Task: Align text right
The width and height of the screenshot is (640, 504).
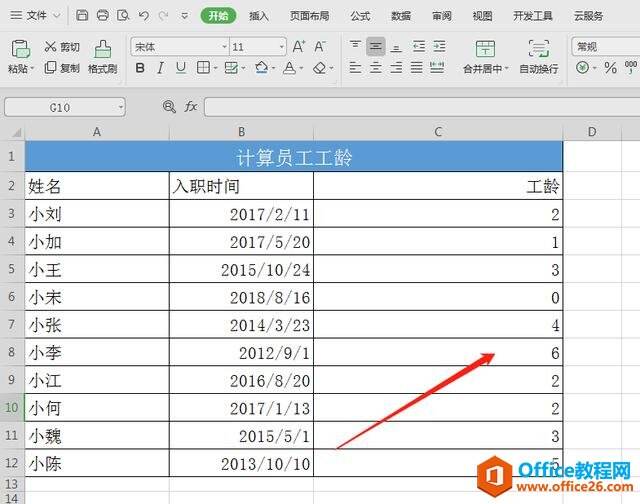Action: tap(396, 67)
